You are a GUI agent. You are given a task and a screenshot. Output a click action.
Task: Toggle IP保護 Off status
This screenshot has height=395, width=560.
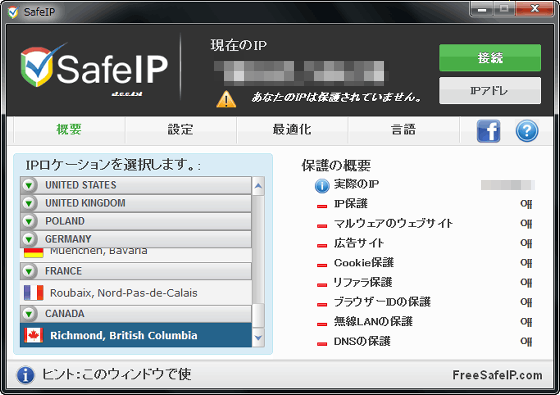pos(526,204)
